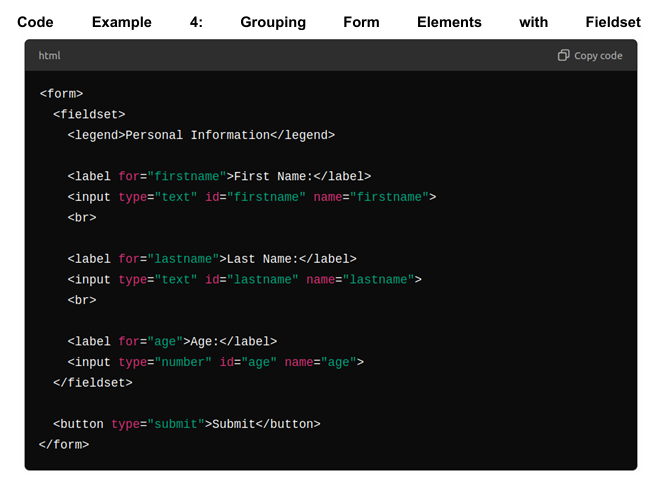The width and height of the screenshot is (663, 494).
Task: Click the heading word 'Fieldset'
Action: coord(613,22)
